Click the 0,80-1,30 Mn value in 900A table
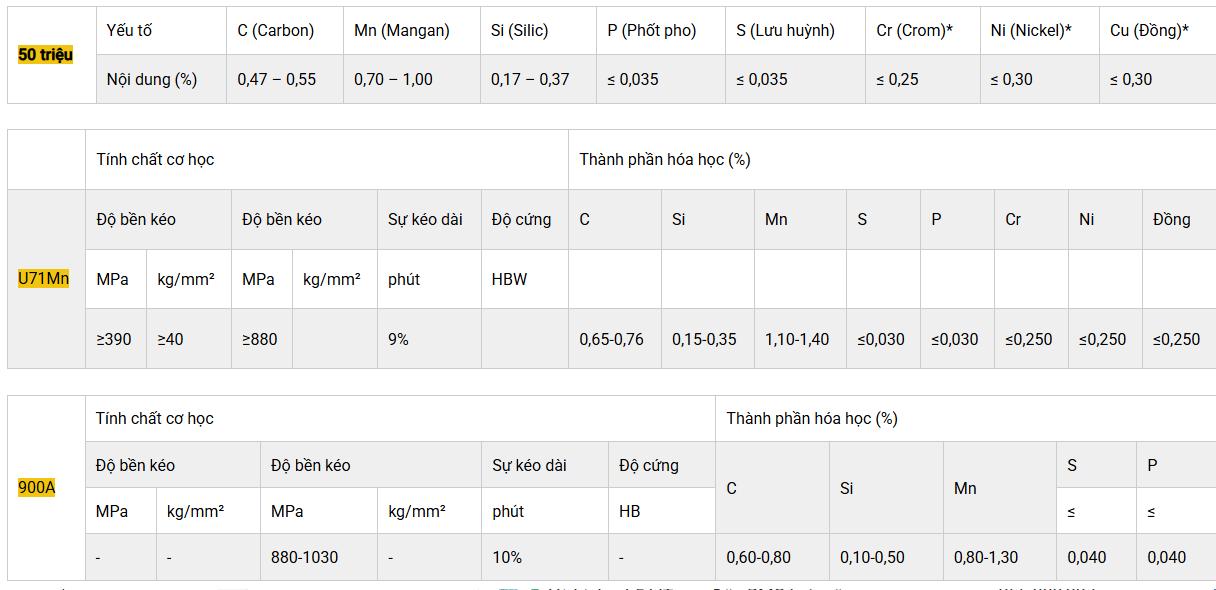 pyautogui.click(x=986, y=557)
